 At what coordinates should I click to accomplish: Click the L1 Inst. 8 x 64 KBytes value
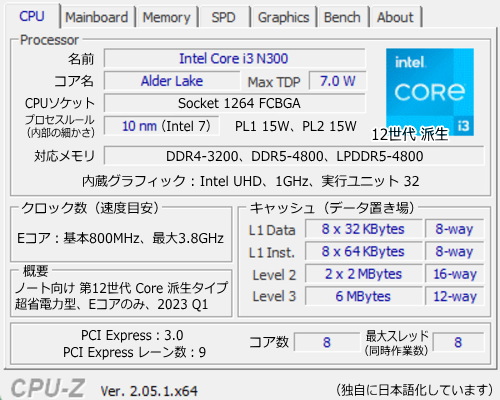(363, 252)
